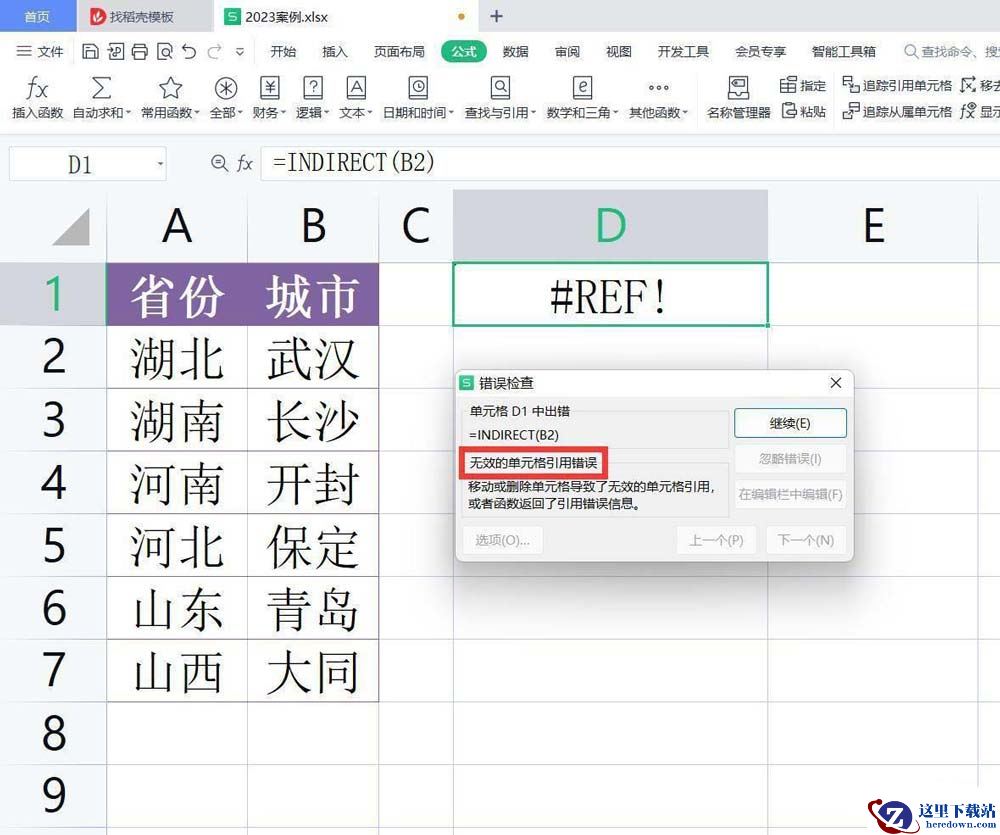Select column D header
1000x835 pixels.
click(610, 225)
